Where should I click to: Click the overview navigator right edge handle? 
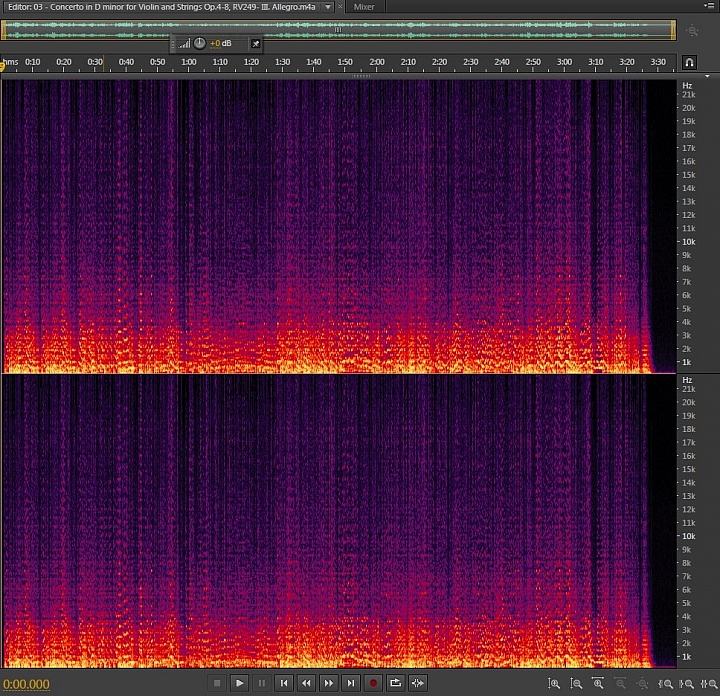click(674, 30)
